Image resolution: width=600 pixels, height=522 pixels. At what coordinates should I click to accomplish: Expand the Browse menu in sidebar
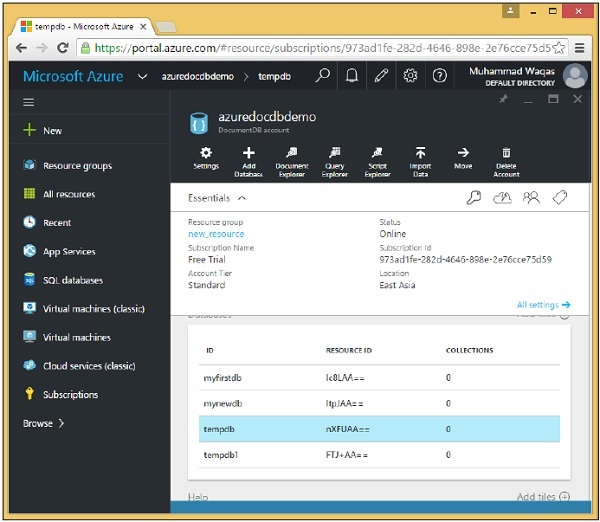tap(43, 423)
